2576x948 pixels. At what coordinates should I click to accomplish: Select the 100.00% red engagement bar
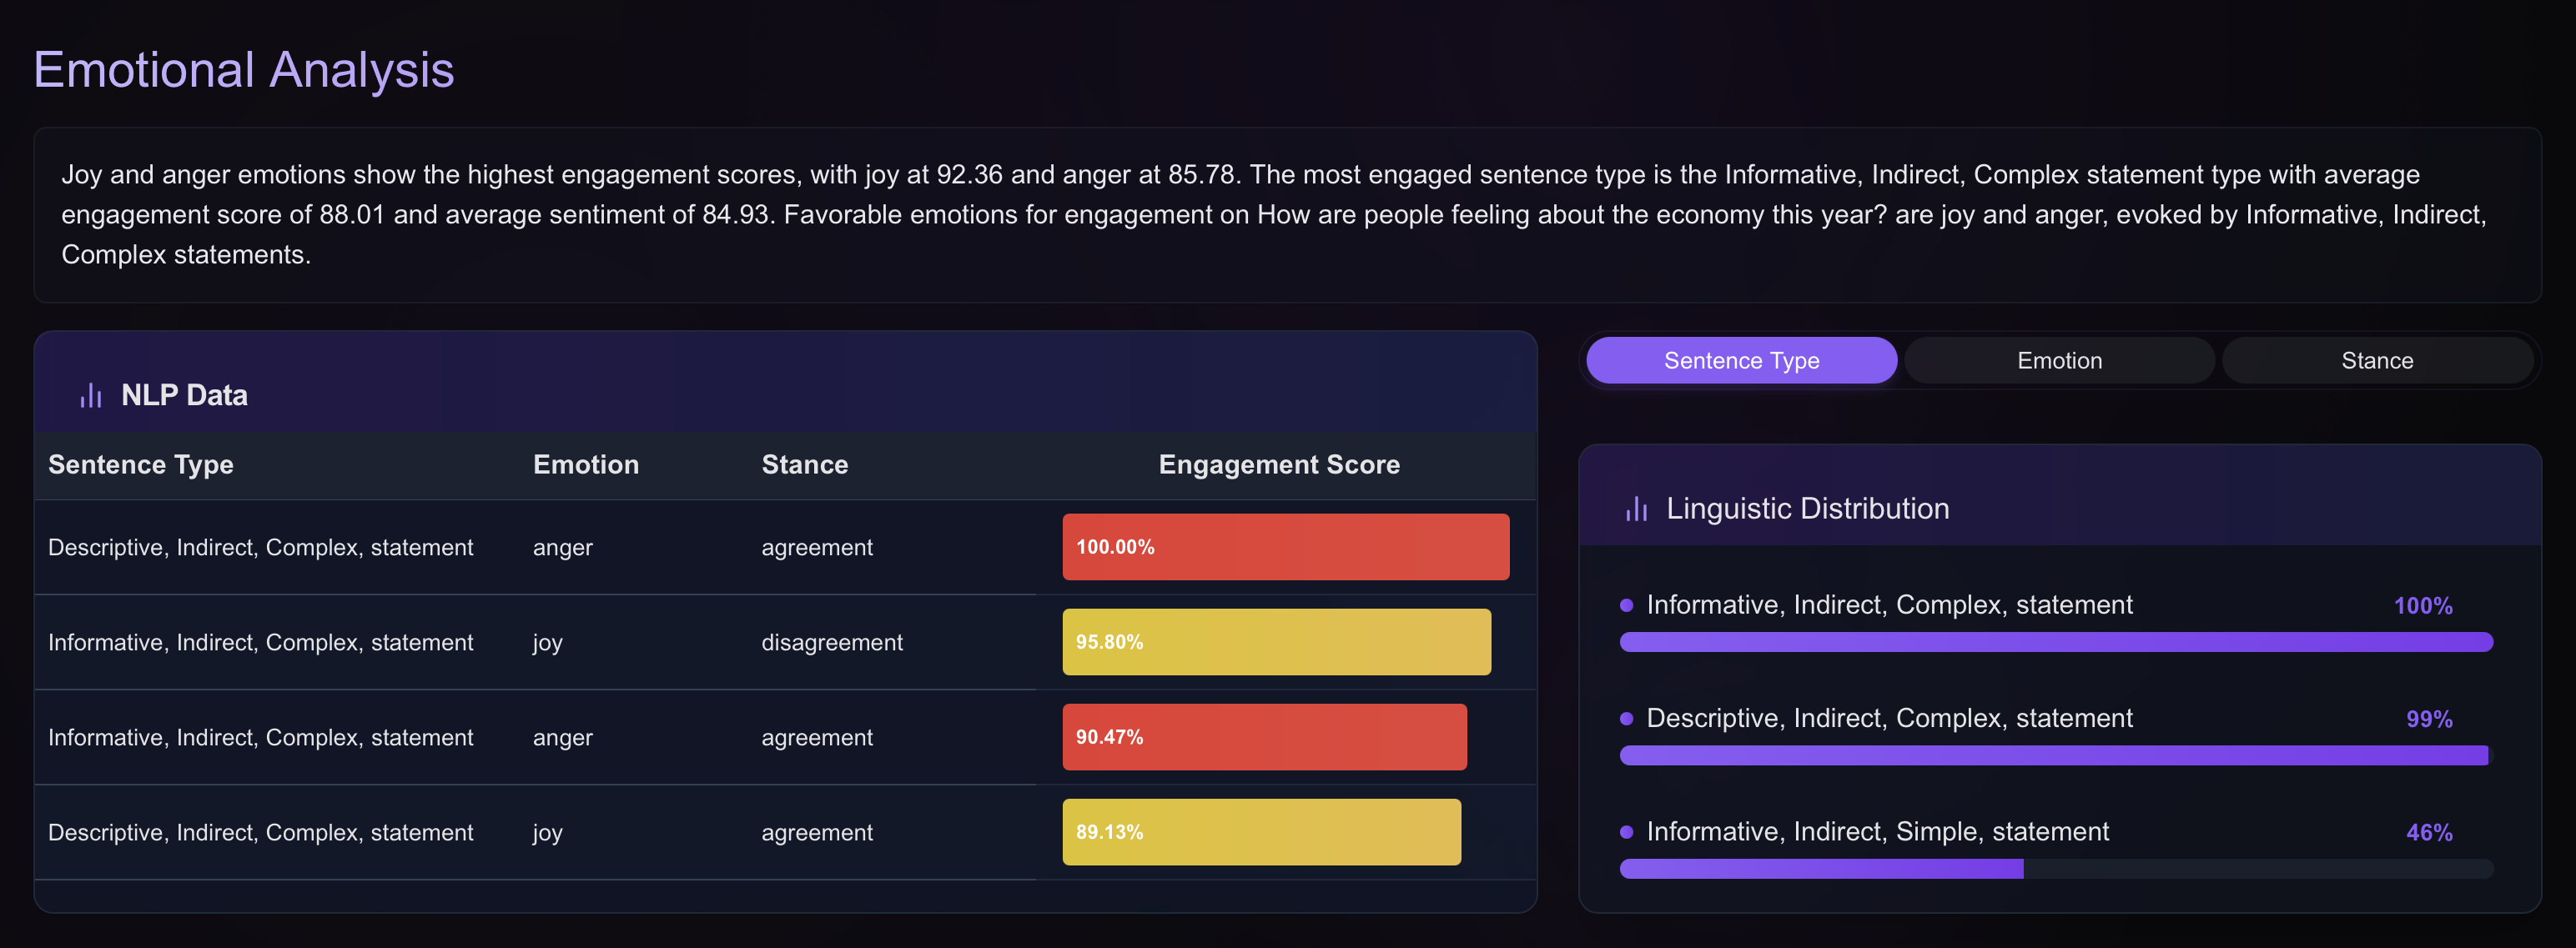1286,546
